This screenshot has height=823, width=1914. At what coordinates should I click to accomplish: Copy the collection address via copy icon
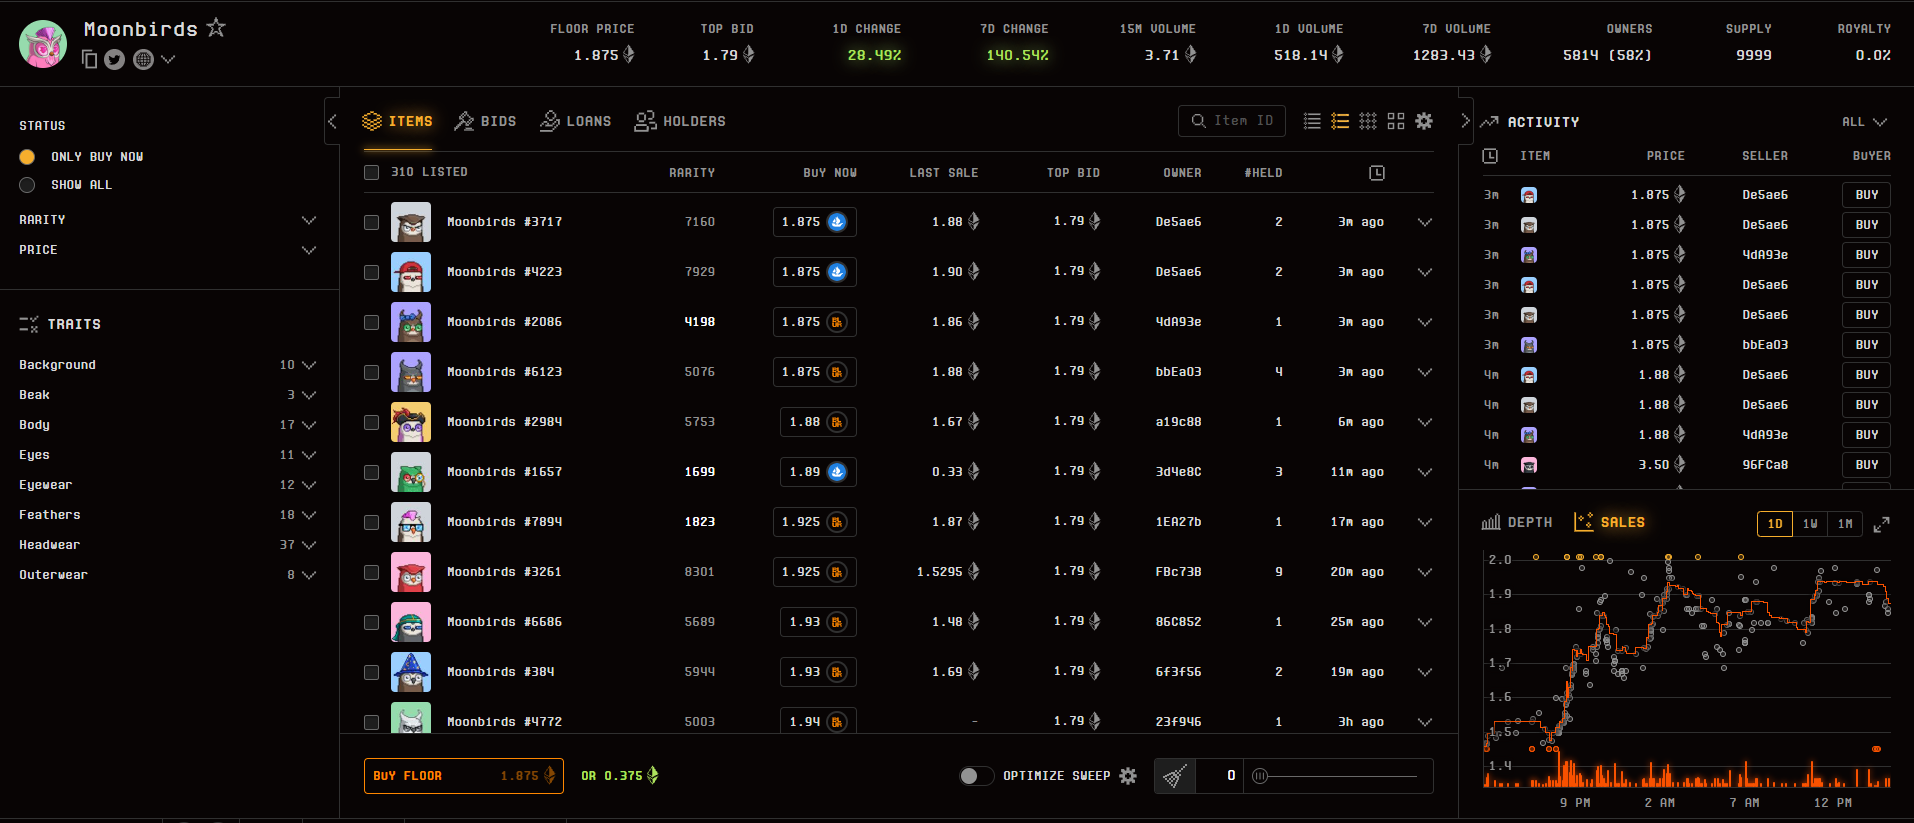89,60
